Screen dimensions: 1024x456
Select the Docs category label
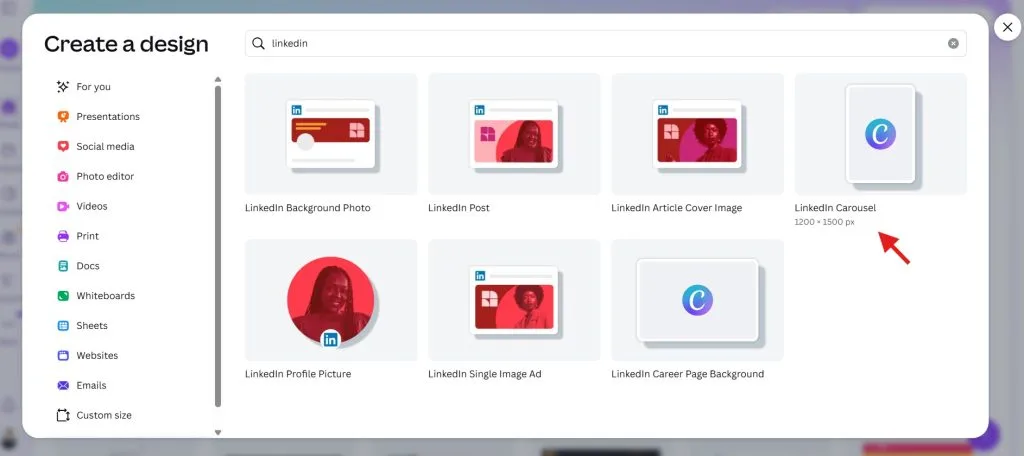(x=88, y=266)
